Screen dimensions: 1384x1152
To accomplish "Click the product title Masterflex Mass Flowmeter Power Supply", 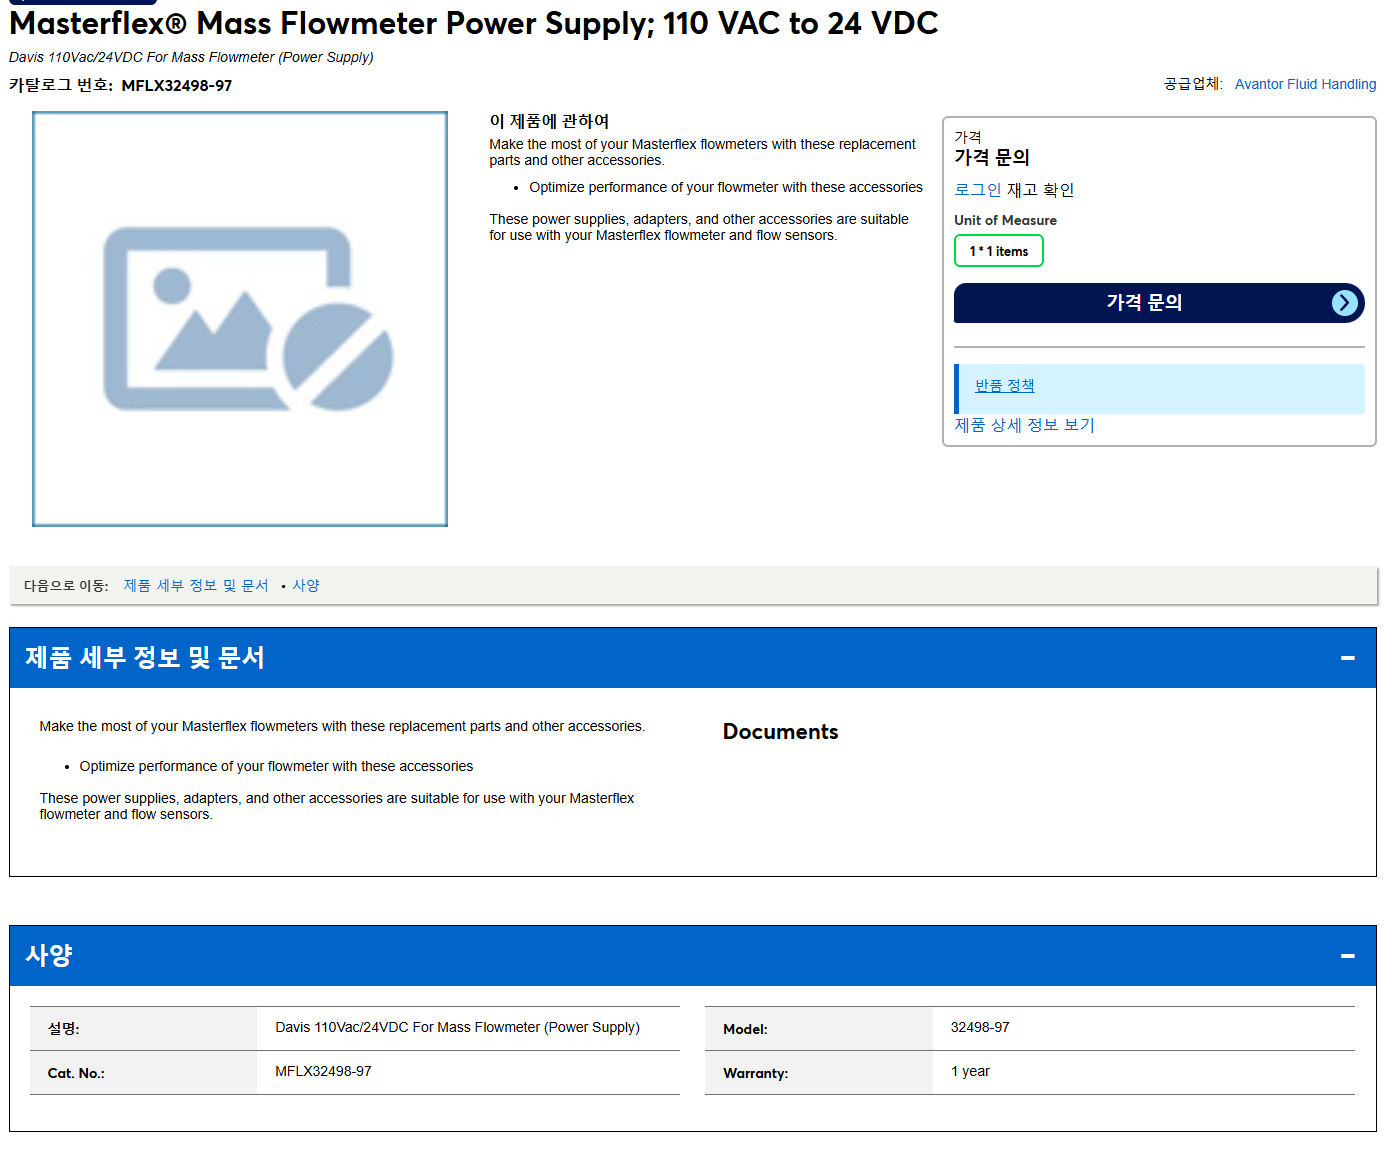I will tap(473, 23).
